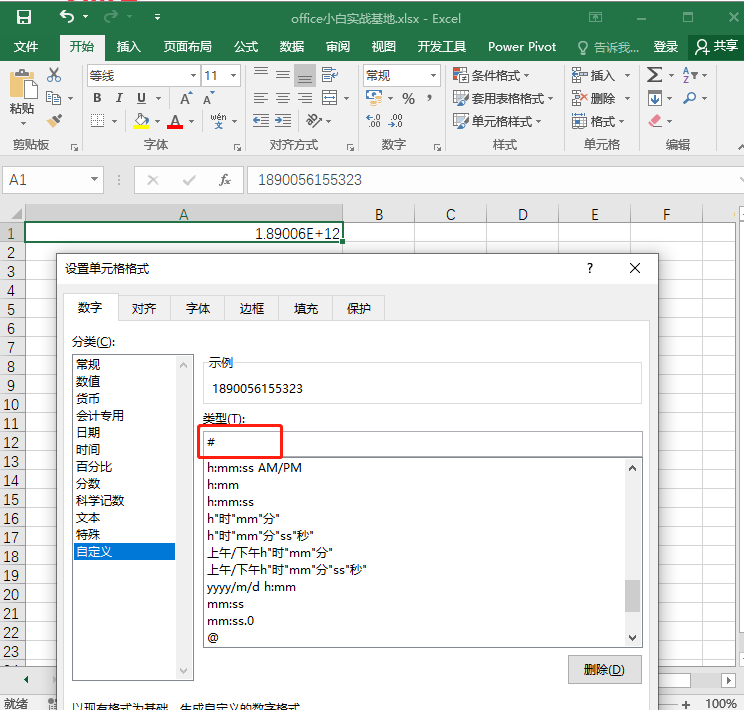Click Merge and Center icon

pos(329,98)
